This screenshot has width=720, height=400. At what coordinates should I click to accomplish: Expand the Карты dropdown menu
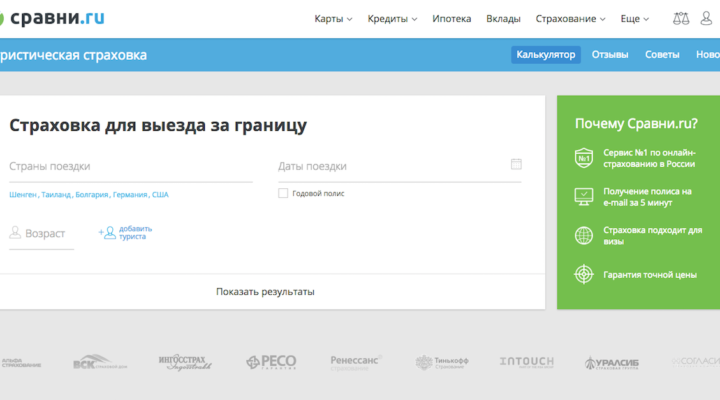333,18
